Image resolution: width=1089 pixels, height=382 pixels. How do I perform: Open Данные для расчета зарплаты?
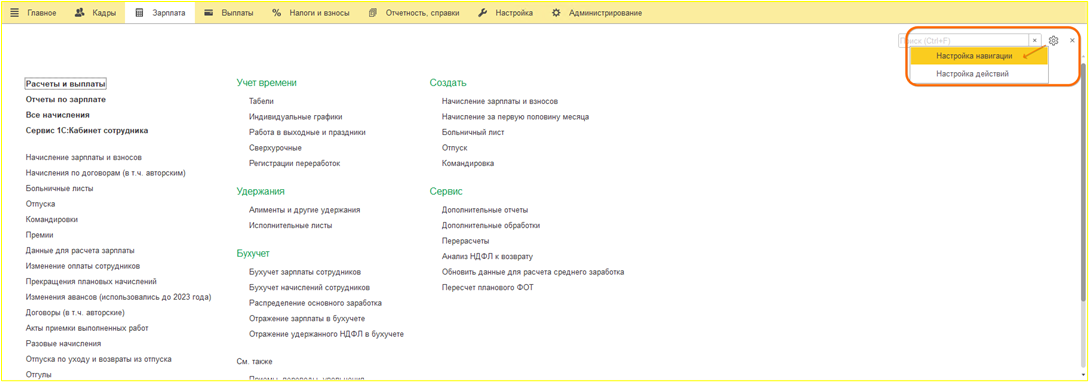click(80, 250)
